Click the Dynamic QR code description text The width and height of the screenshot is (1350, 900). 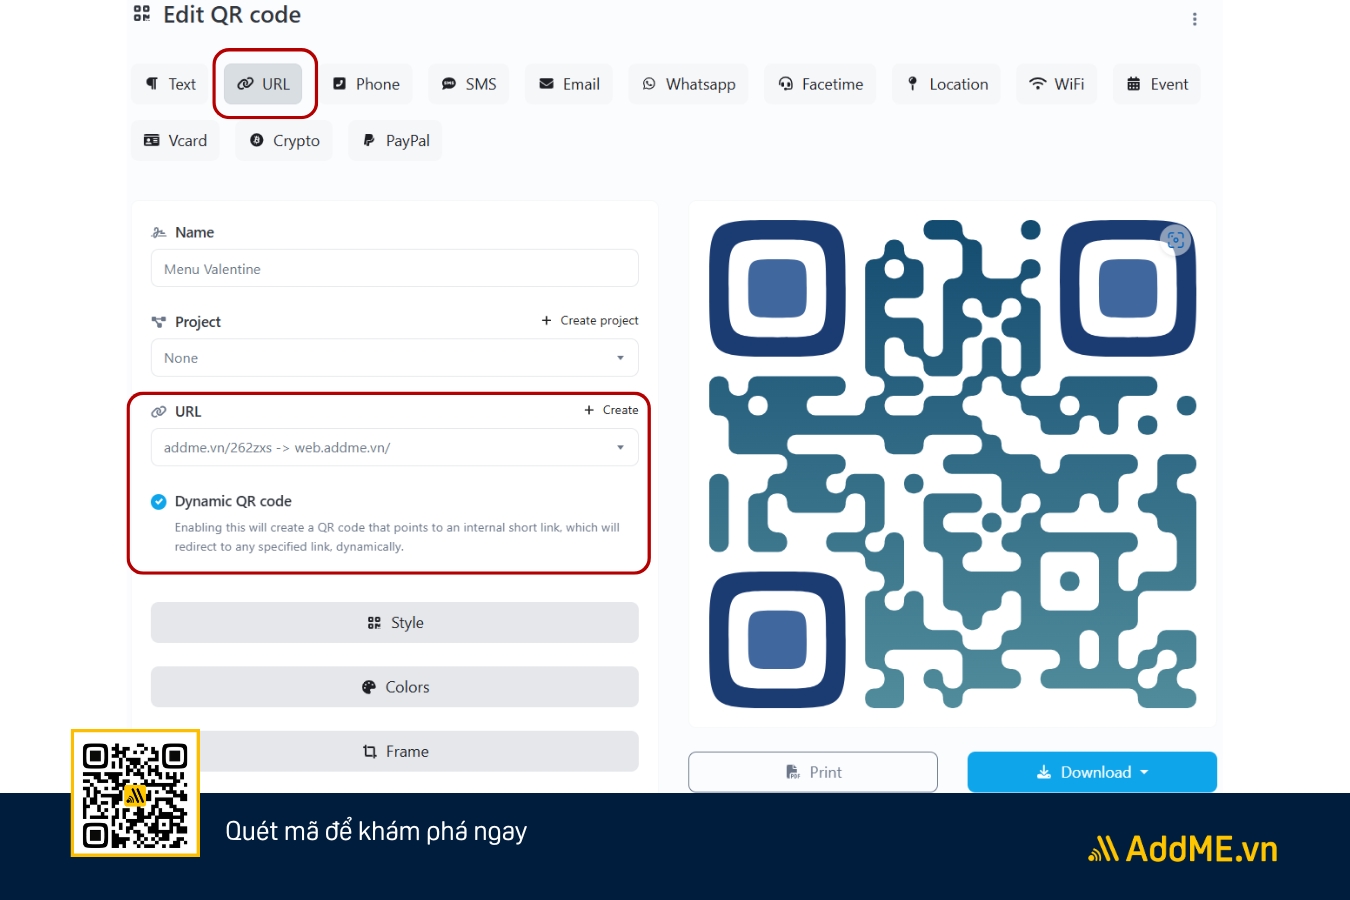click(397, 537)
